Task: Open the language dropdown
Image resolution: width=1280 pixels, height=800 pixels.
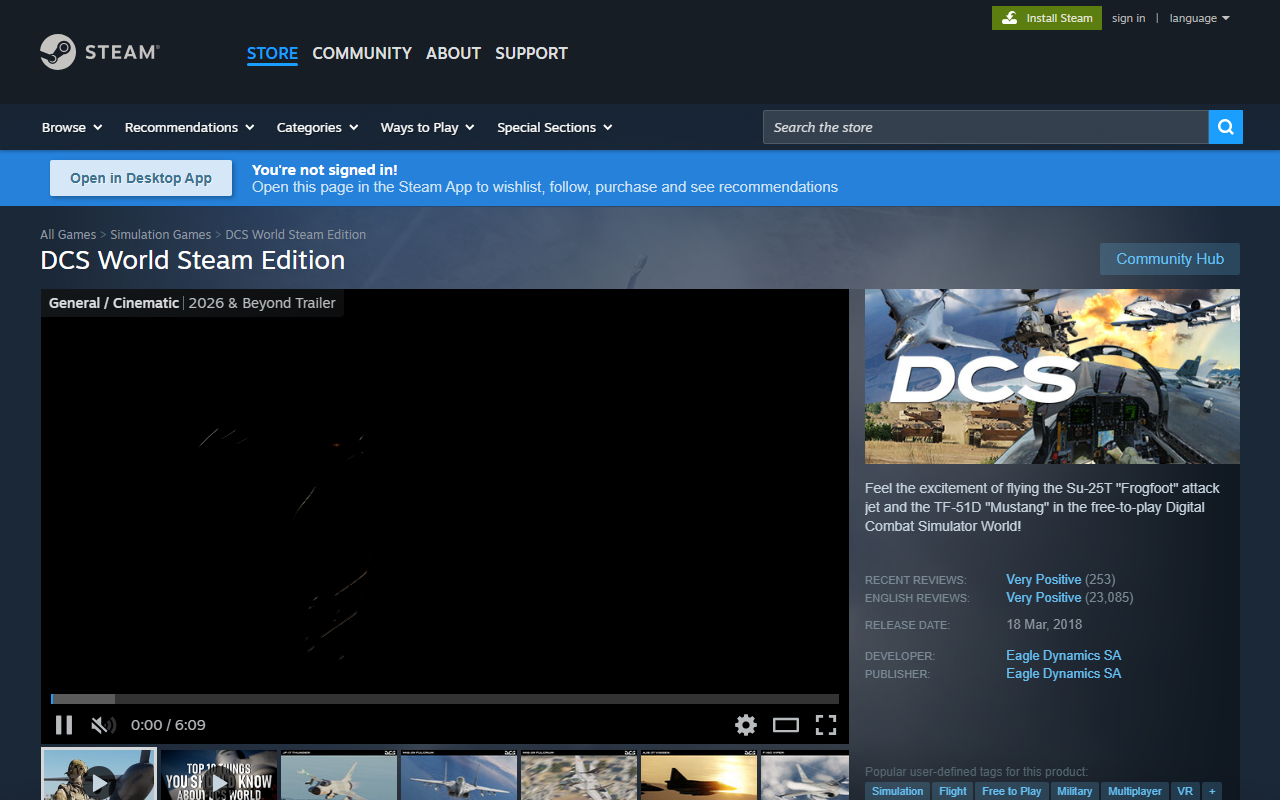Action: [1199, 18]
